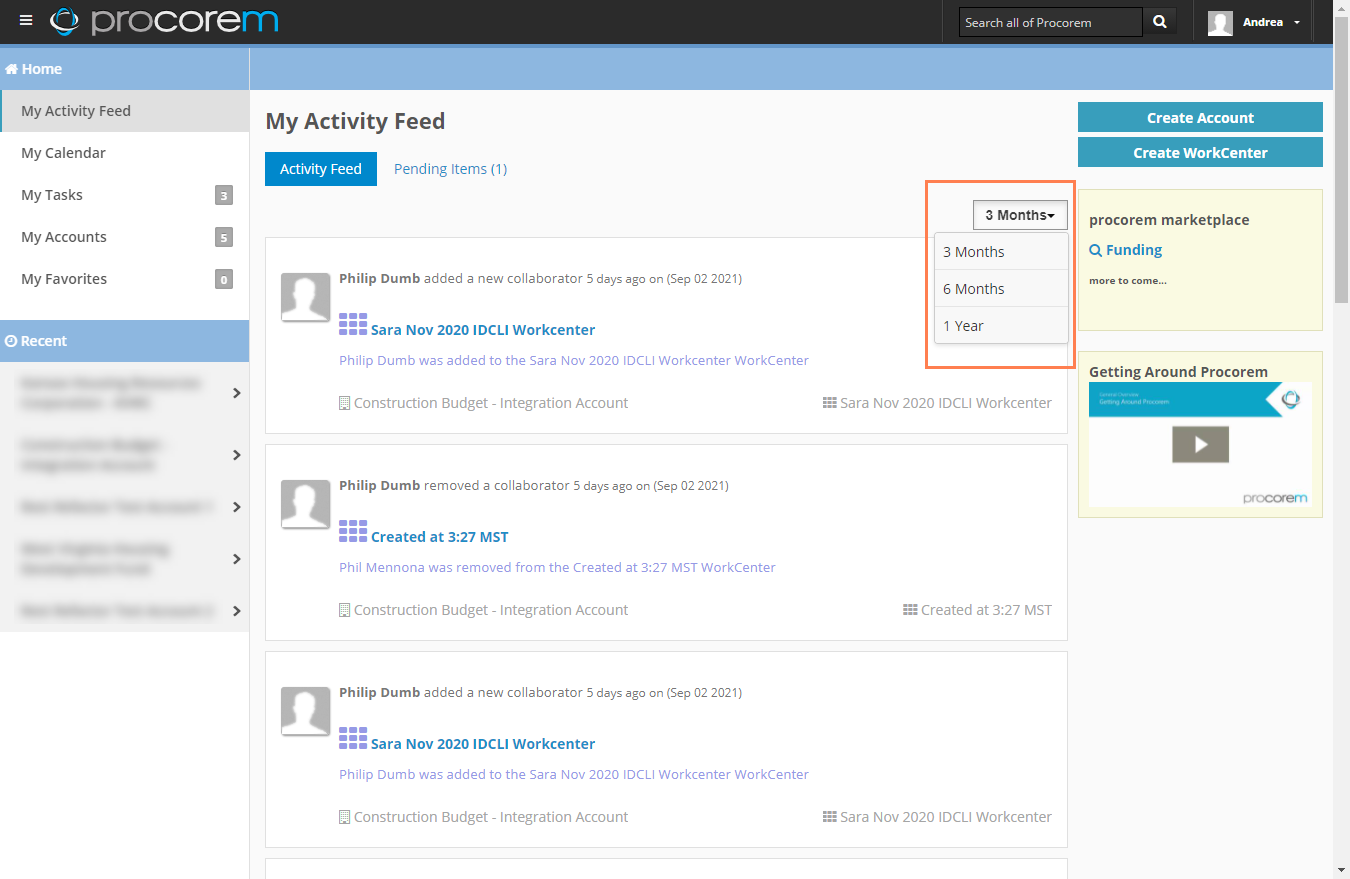Expand the last blurred entry under Recent
Image resolution: width=1350 pixels, height=879 pixels.
pos(237,611)
